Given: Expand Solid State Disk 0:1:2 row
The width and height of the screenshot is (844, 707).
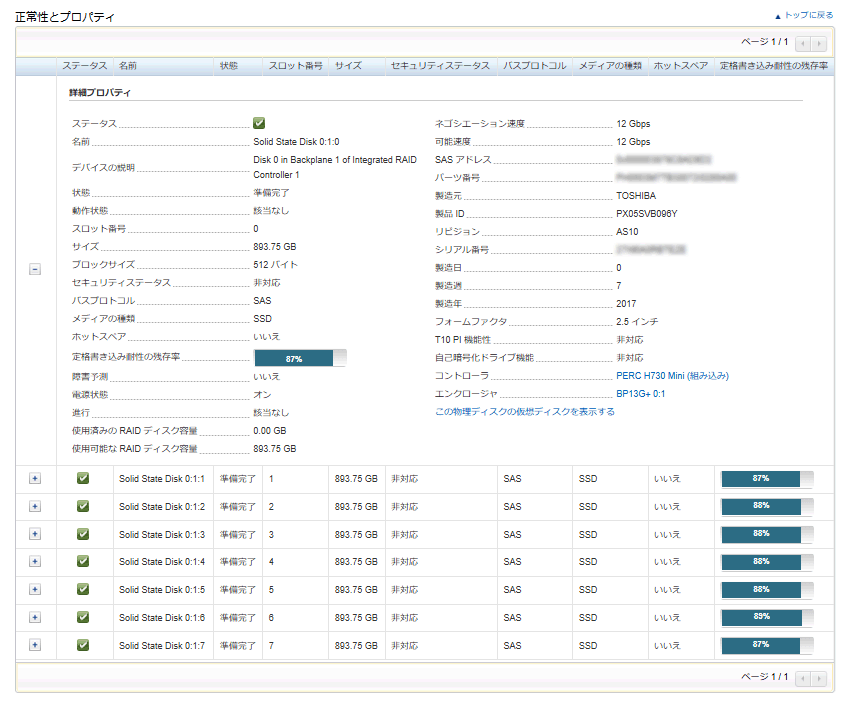Looking at the screenshot, I should [x=35, y=507].
